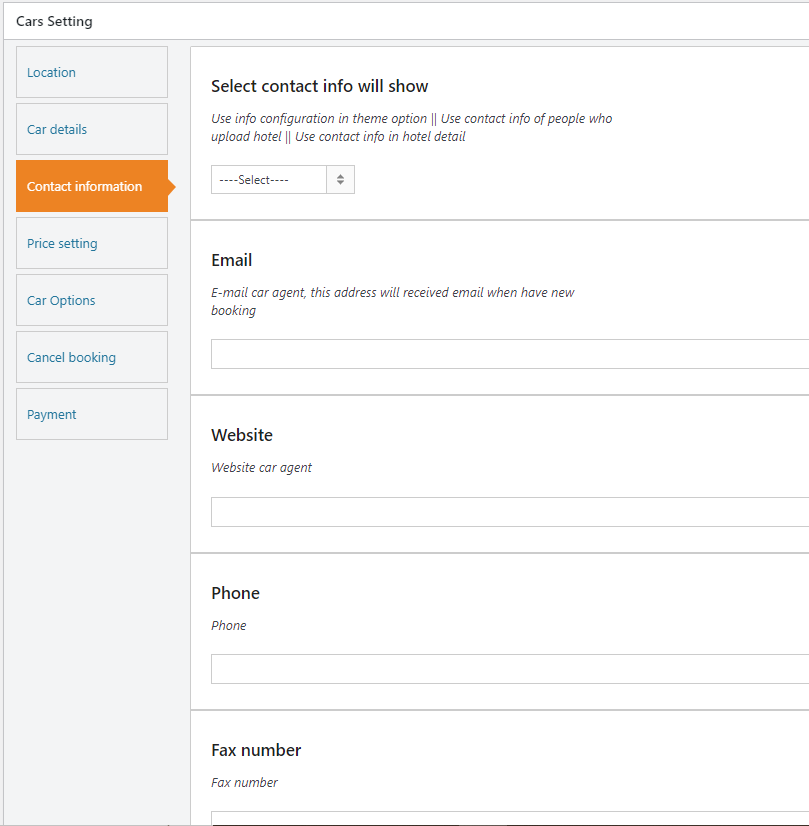Open the Car Options tab
This screenshot has height=826, width=809.
pos(92,300)
